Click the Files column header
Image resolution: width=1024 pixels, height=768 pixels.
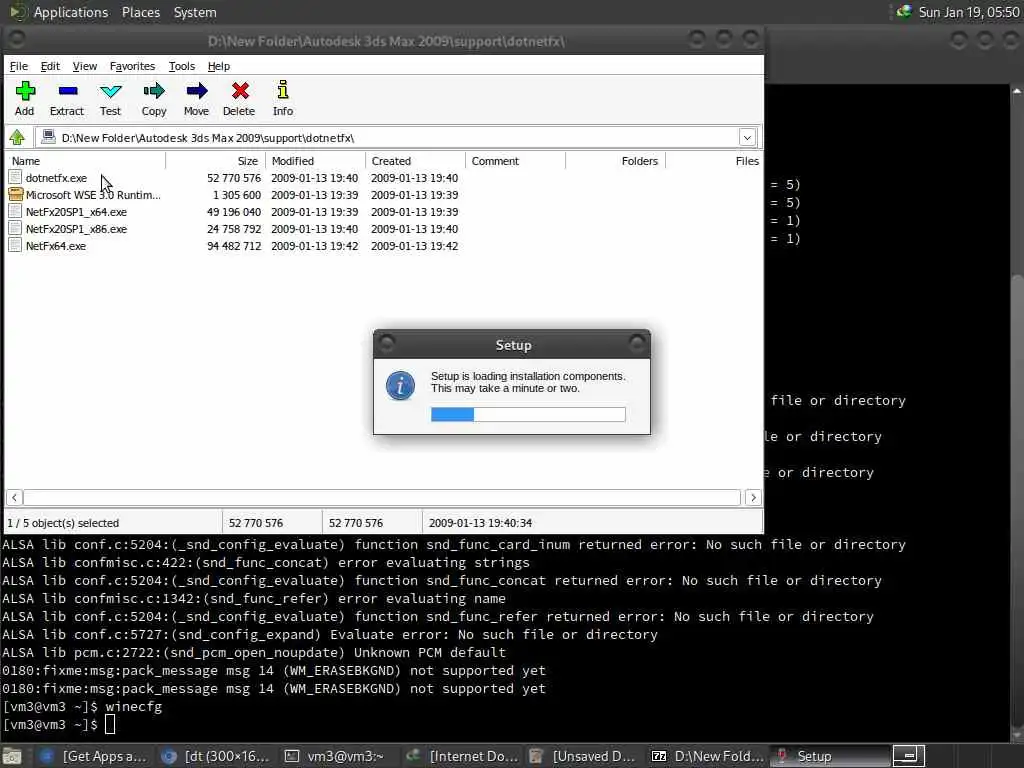[x=714, y=161]
